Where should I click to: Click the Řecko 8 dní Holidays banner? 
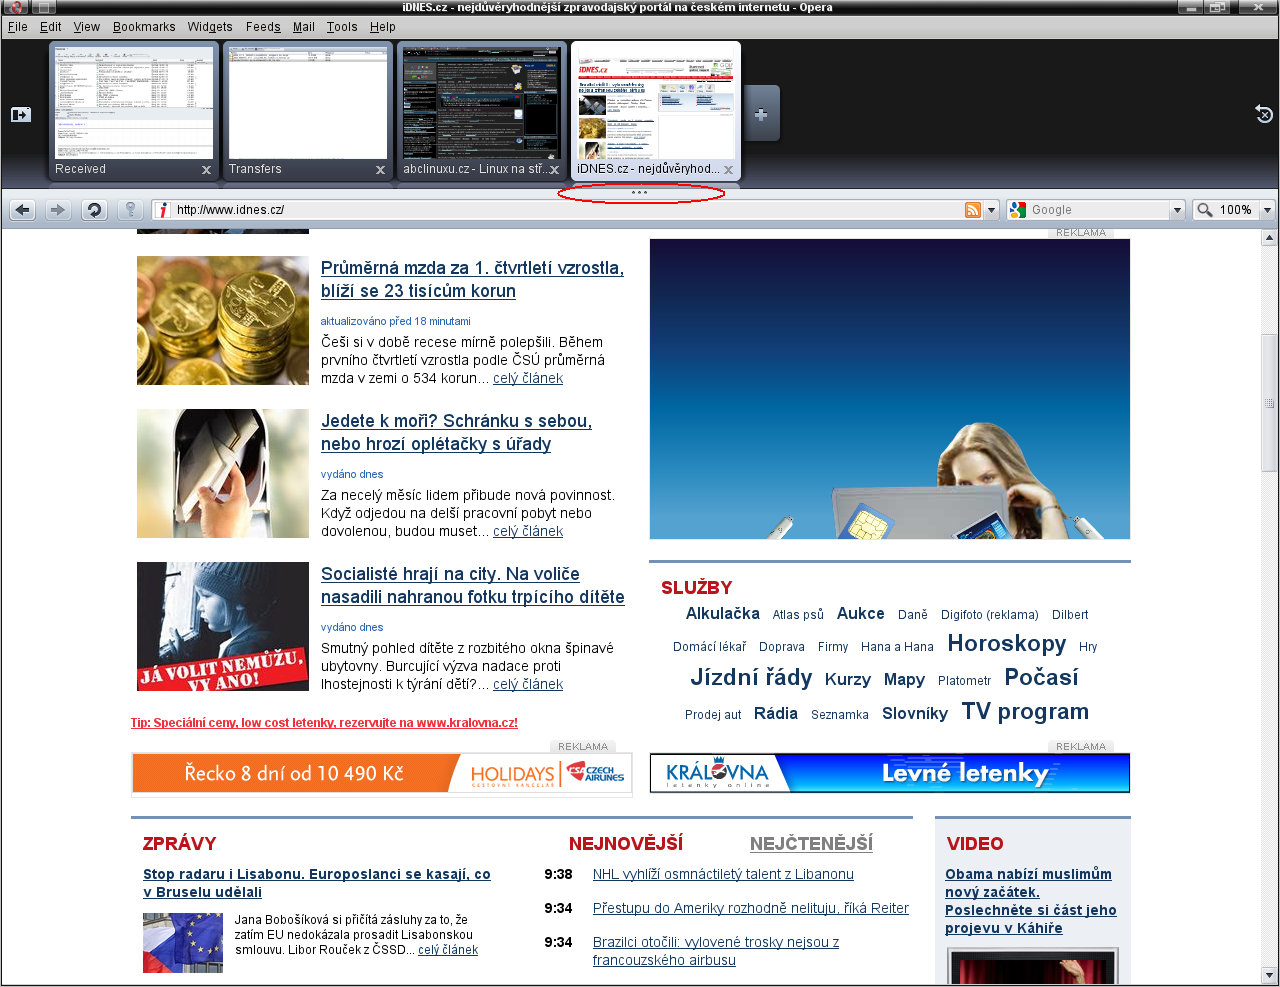click(382, 774)
